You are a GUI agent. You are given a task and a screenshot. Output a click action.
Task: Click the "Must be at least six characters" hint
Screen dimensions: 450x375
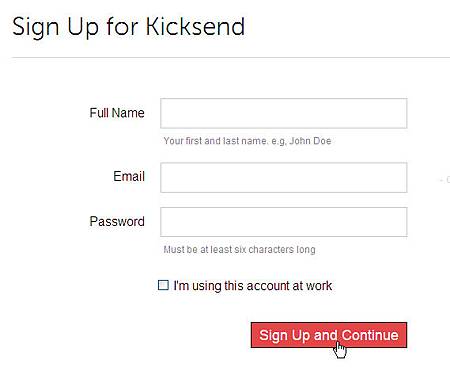click(x=239, y=250)
